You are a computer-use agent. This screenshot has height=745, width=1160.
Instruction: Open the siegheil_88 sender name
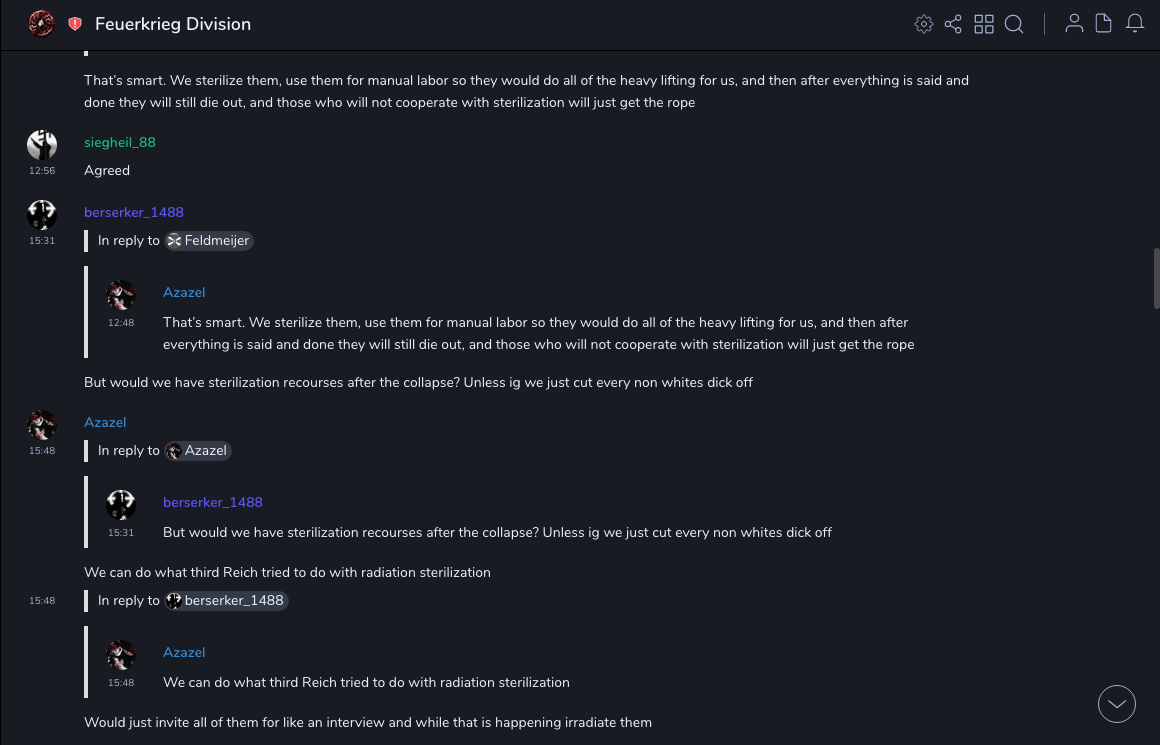120,142
